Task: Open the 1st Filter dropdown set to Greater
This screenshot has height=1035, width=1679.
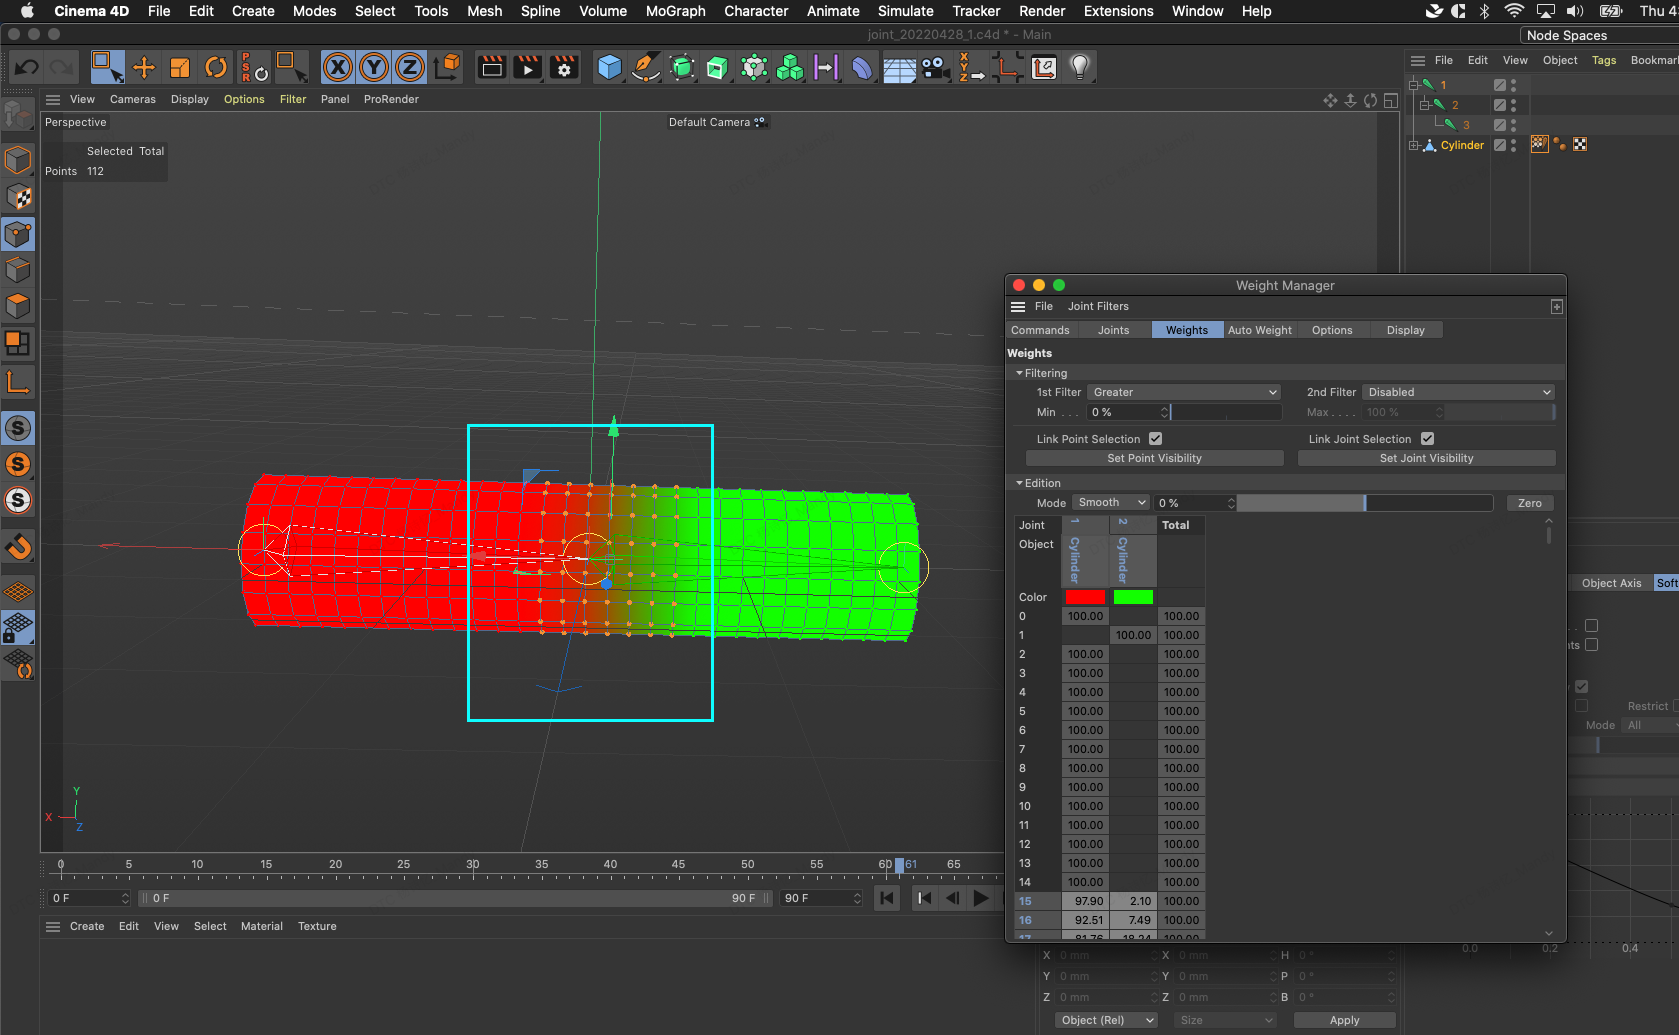Action: click(1184, 392)
